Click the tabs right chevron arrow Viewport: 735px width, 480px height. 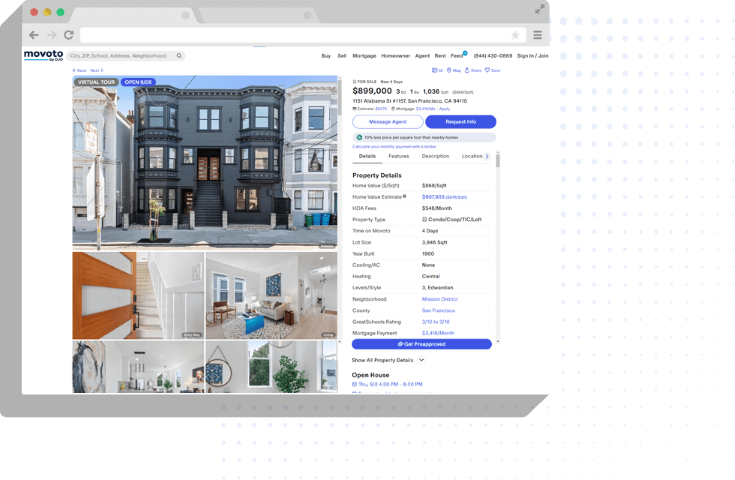[487, 157]
